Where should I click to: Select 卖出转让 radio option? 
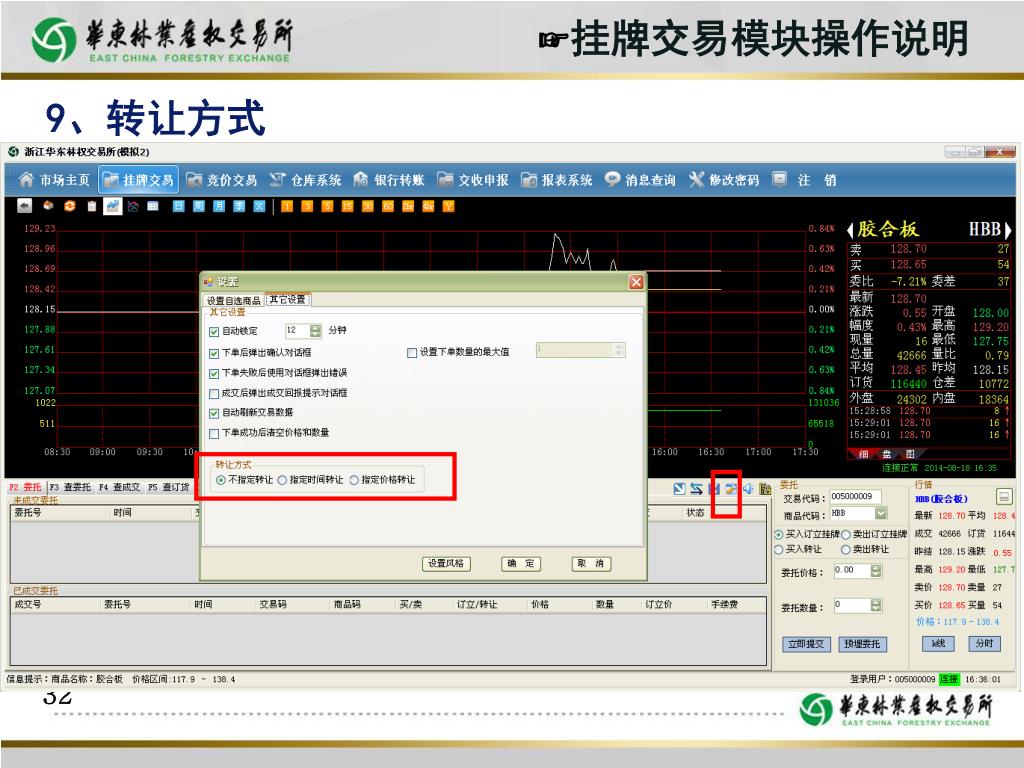[x=846, y=549]
